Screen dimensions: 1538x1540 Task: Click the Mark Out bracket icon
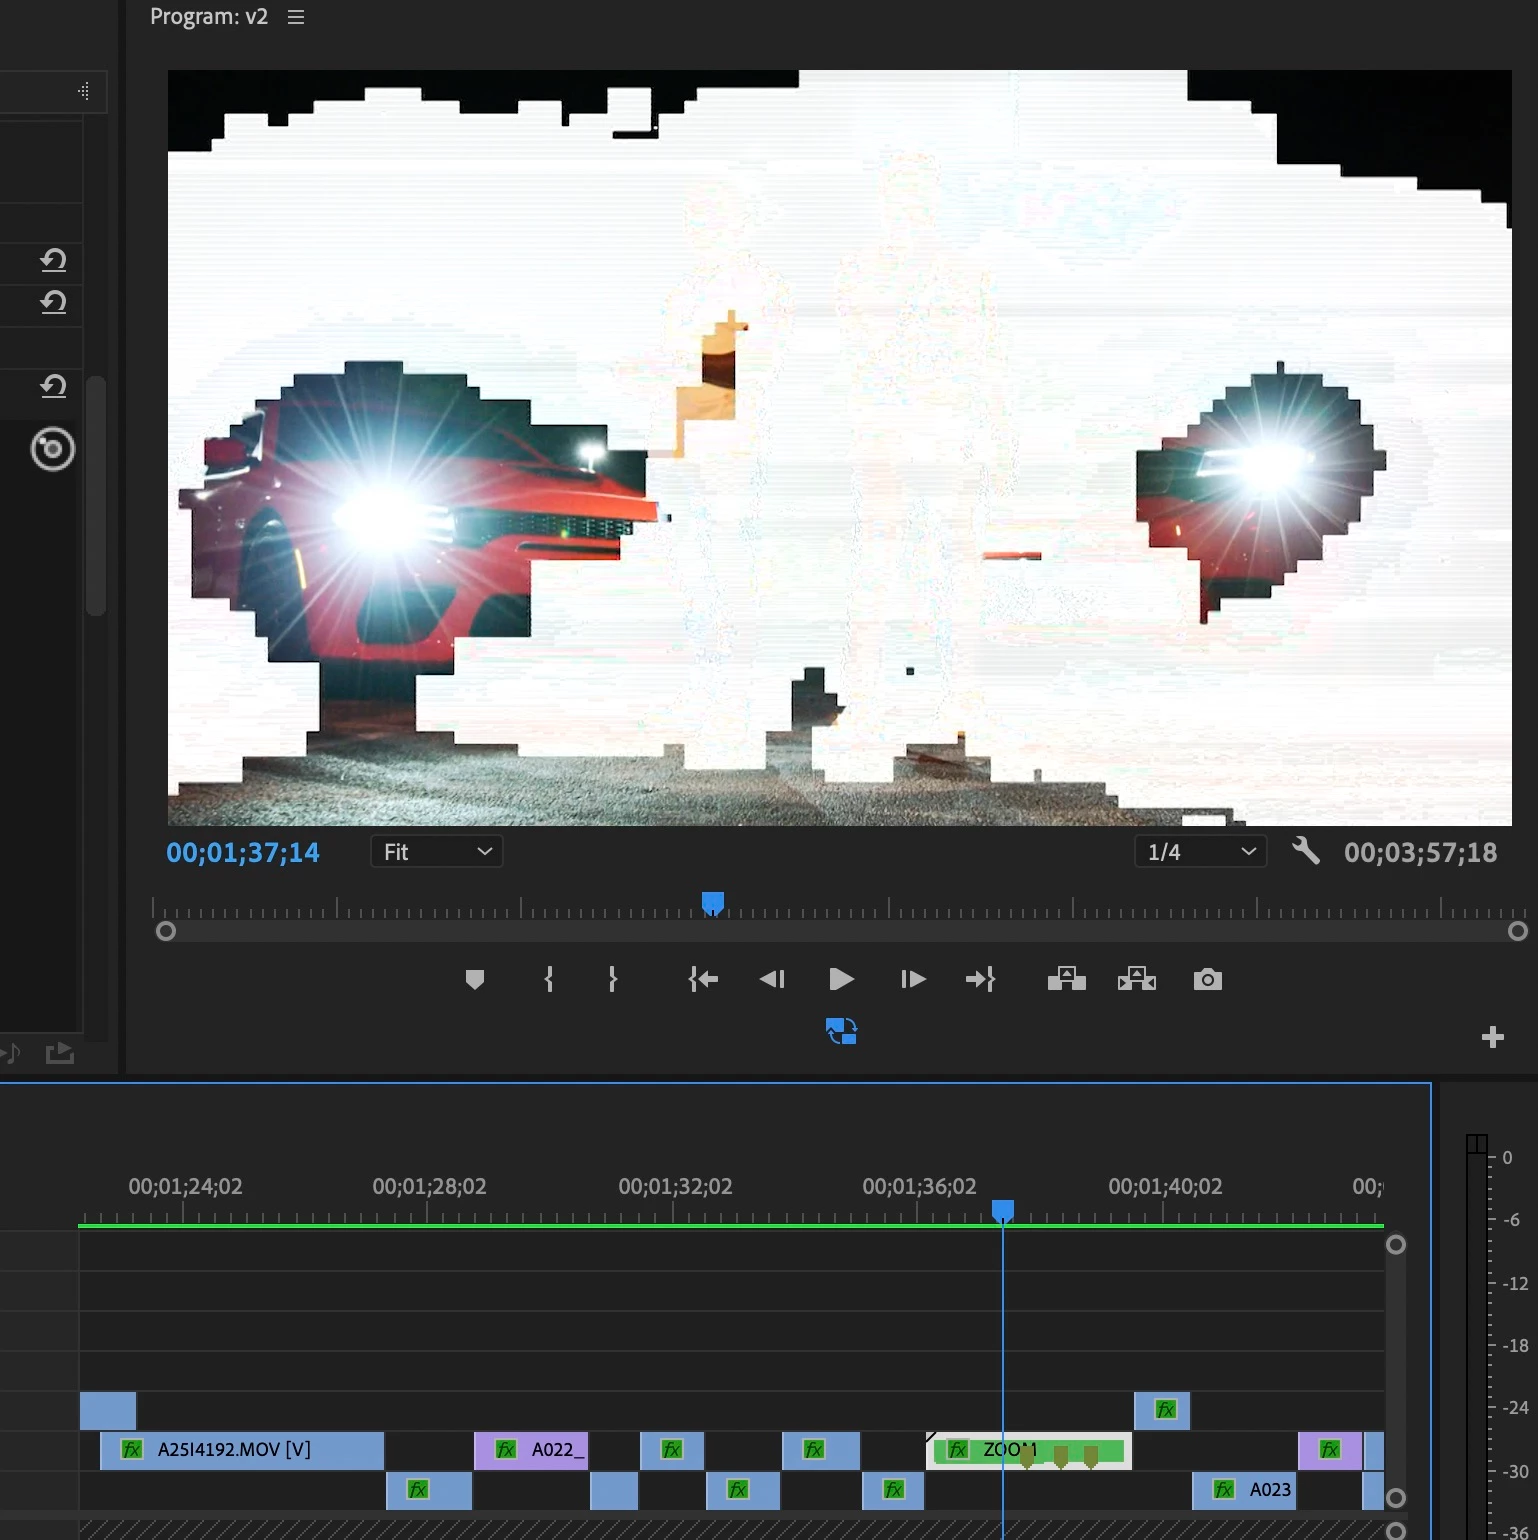pyautogui.click(x=612, y=979)
